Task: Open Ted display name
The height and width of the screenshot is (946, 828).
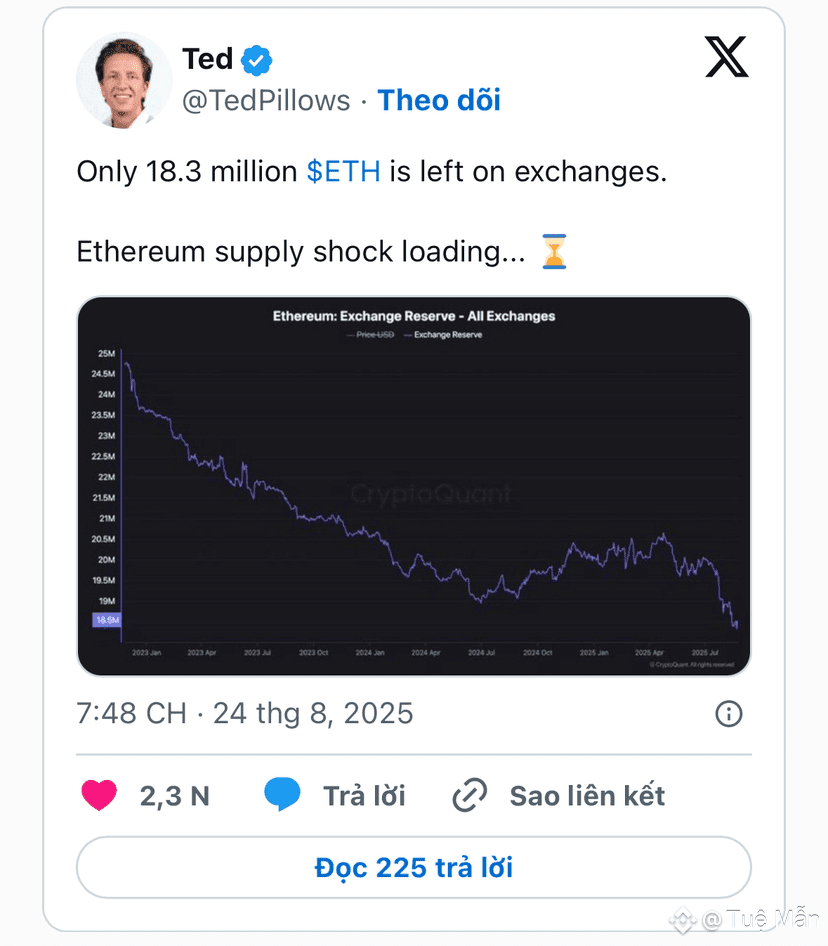Action: (208, 59)
